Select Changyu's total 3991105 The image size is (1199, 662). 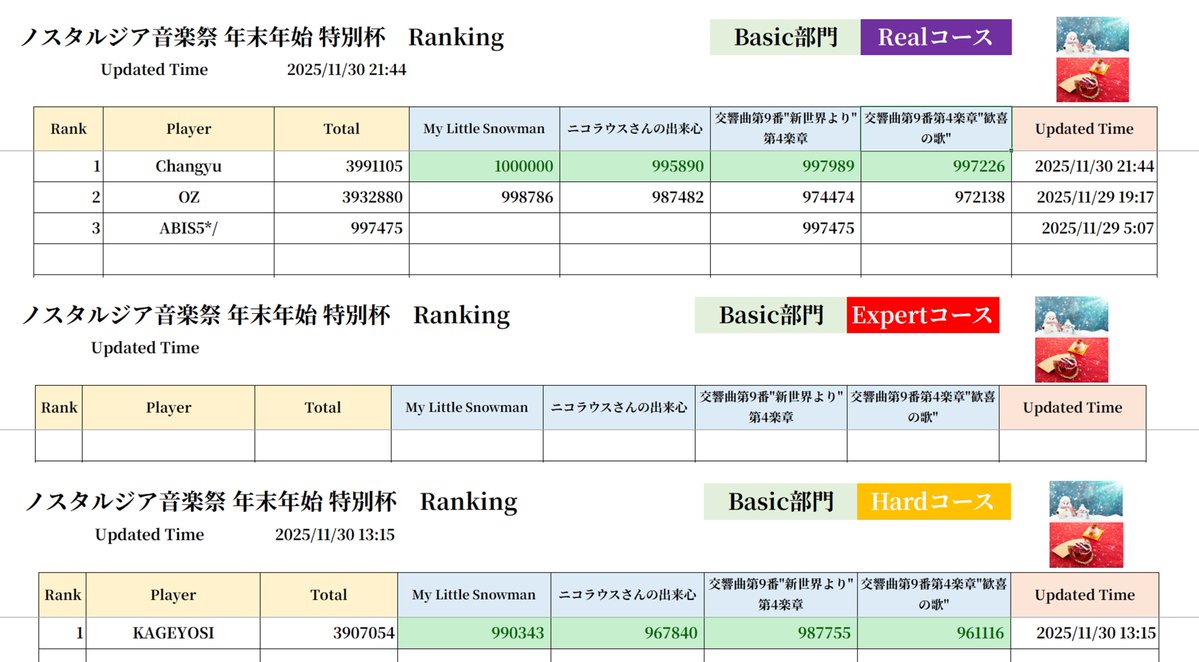point(342,166)
